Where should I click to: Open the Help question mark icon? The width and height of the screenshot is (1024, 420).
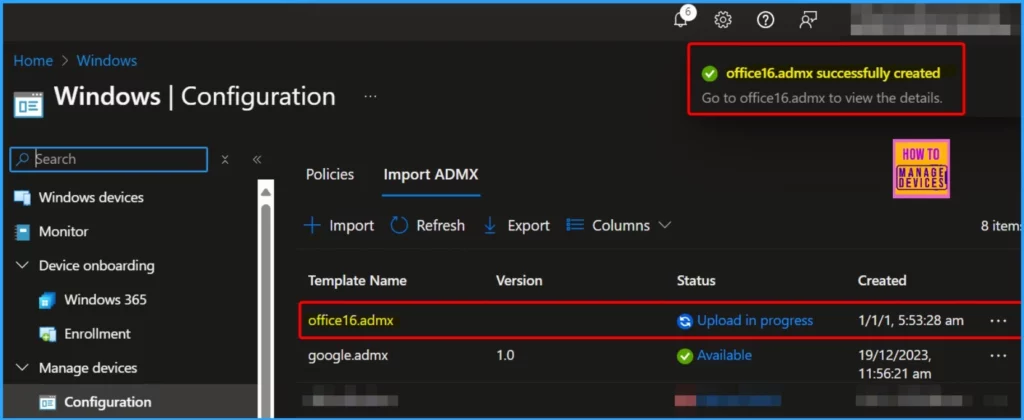pos(765,20)
